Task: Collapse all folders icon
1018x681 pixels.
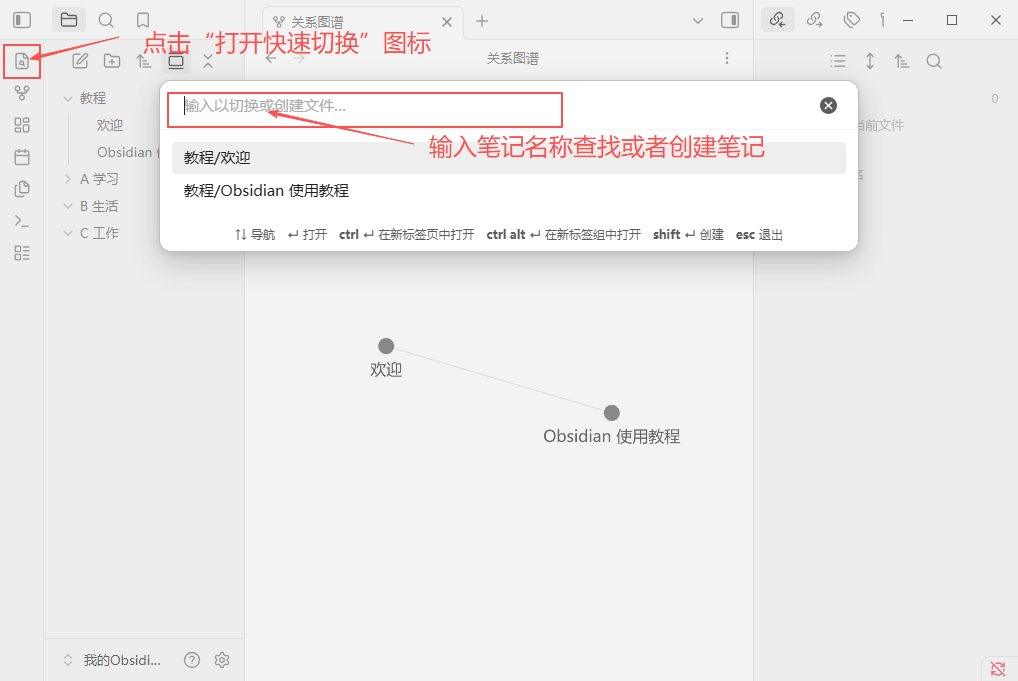Action: click(208, 62)
